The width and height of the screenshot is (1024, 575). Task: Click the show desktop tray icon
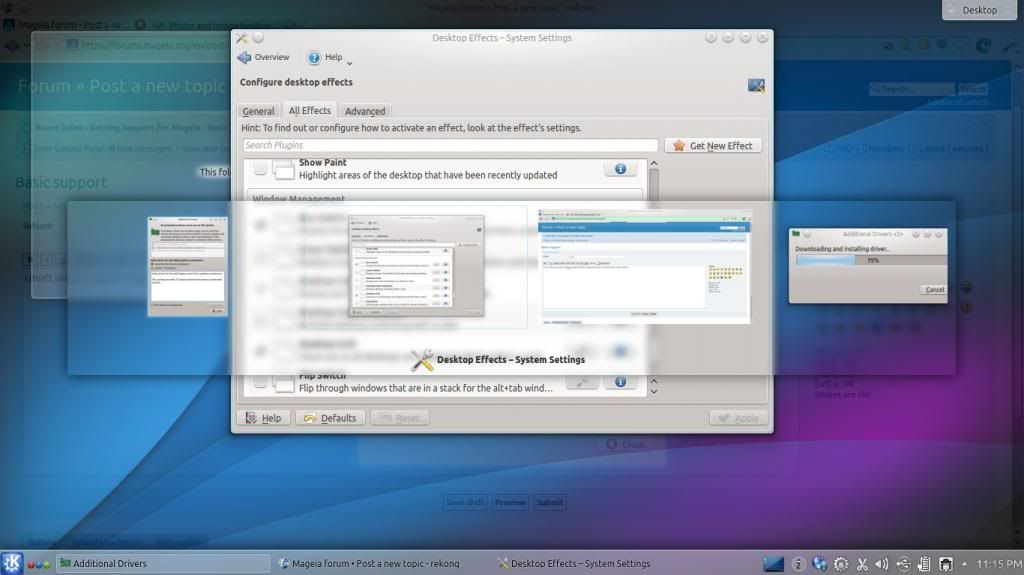click(x=773, y=563)
